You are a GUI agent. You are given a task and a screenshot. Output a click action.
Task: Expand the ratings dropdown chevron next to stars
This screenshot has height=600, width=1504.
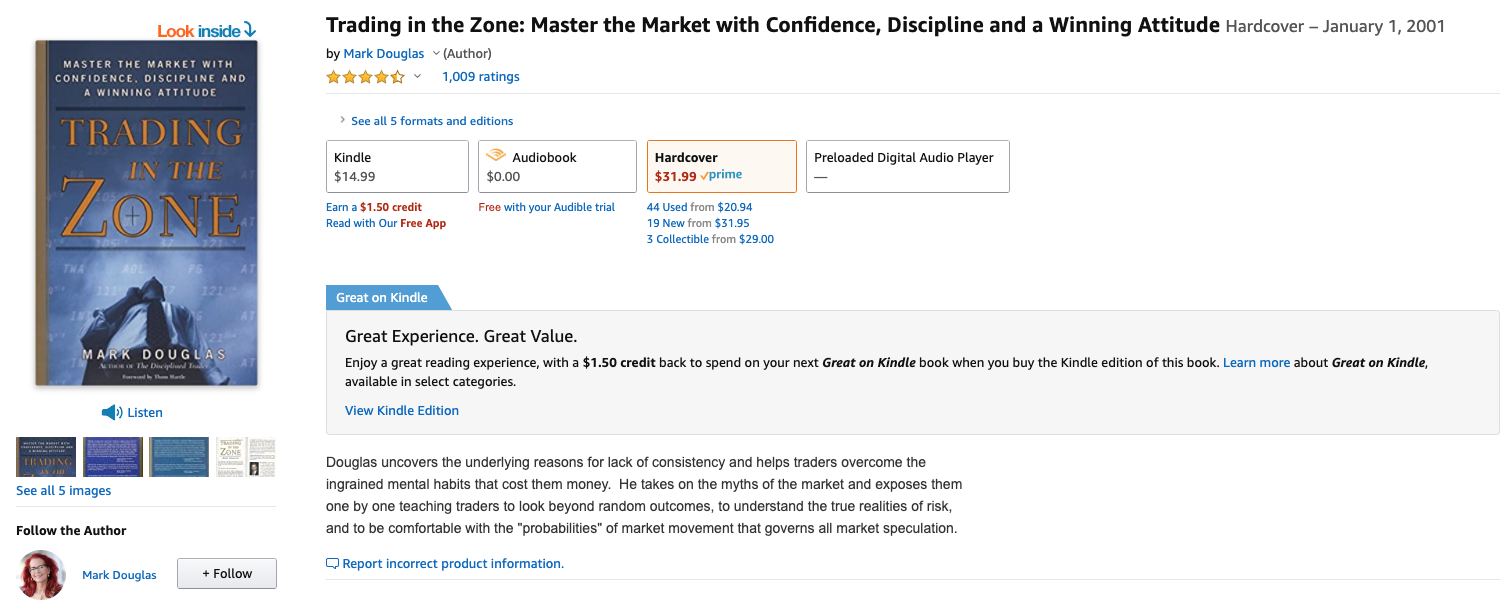click(418, 77)
